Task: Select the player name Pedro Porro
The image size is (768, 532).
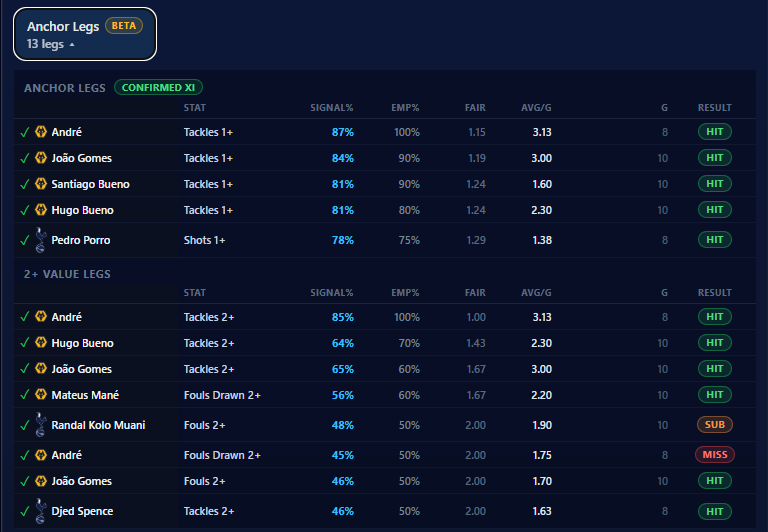Action: tap(81, 240)
